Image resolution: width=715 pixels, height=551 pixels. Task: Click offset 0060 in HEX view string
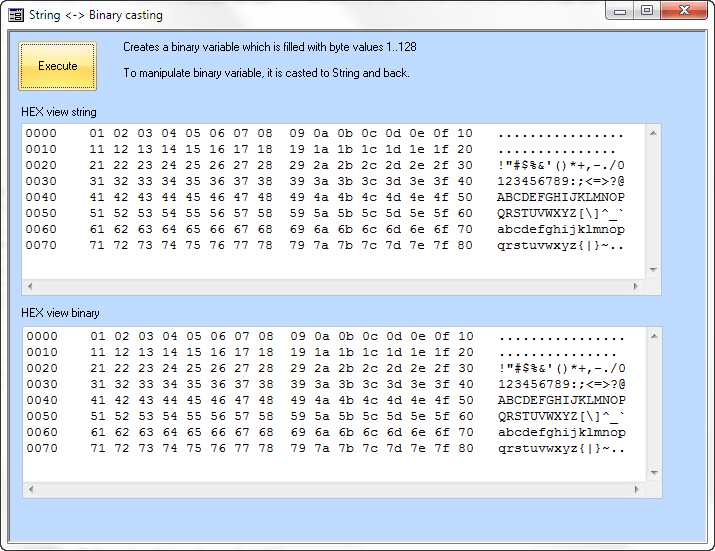(x=41, y=229)
